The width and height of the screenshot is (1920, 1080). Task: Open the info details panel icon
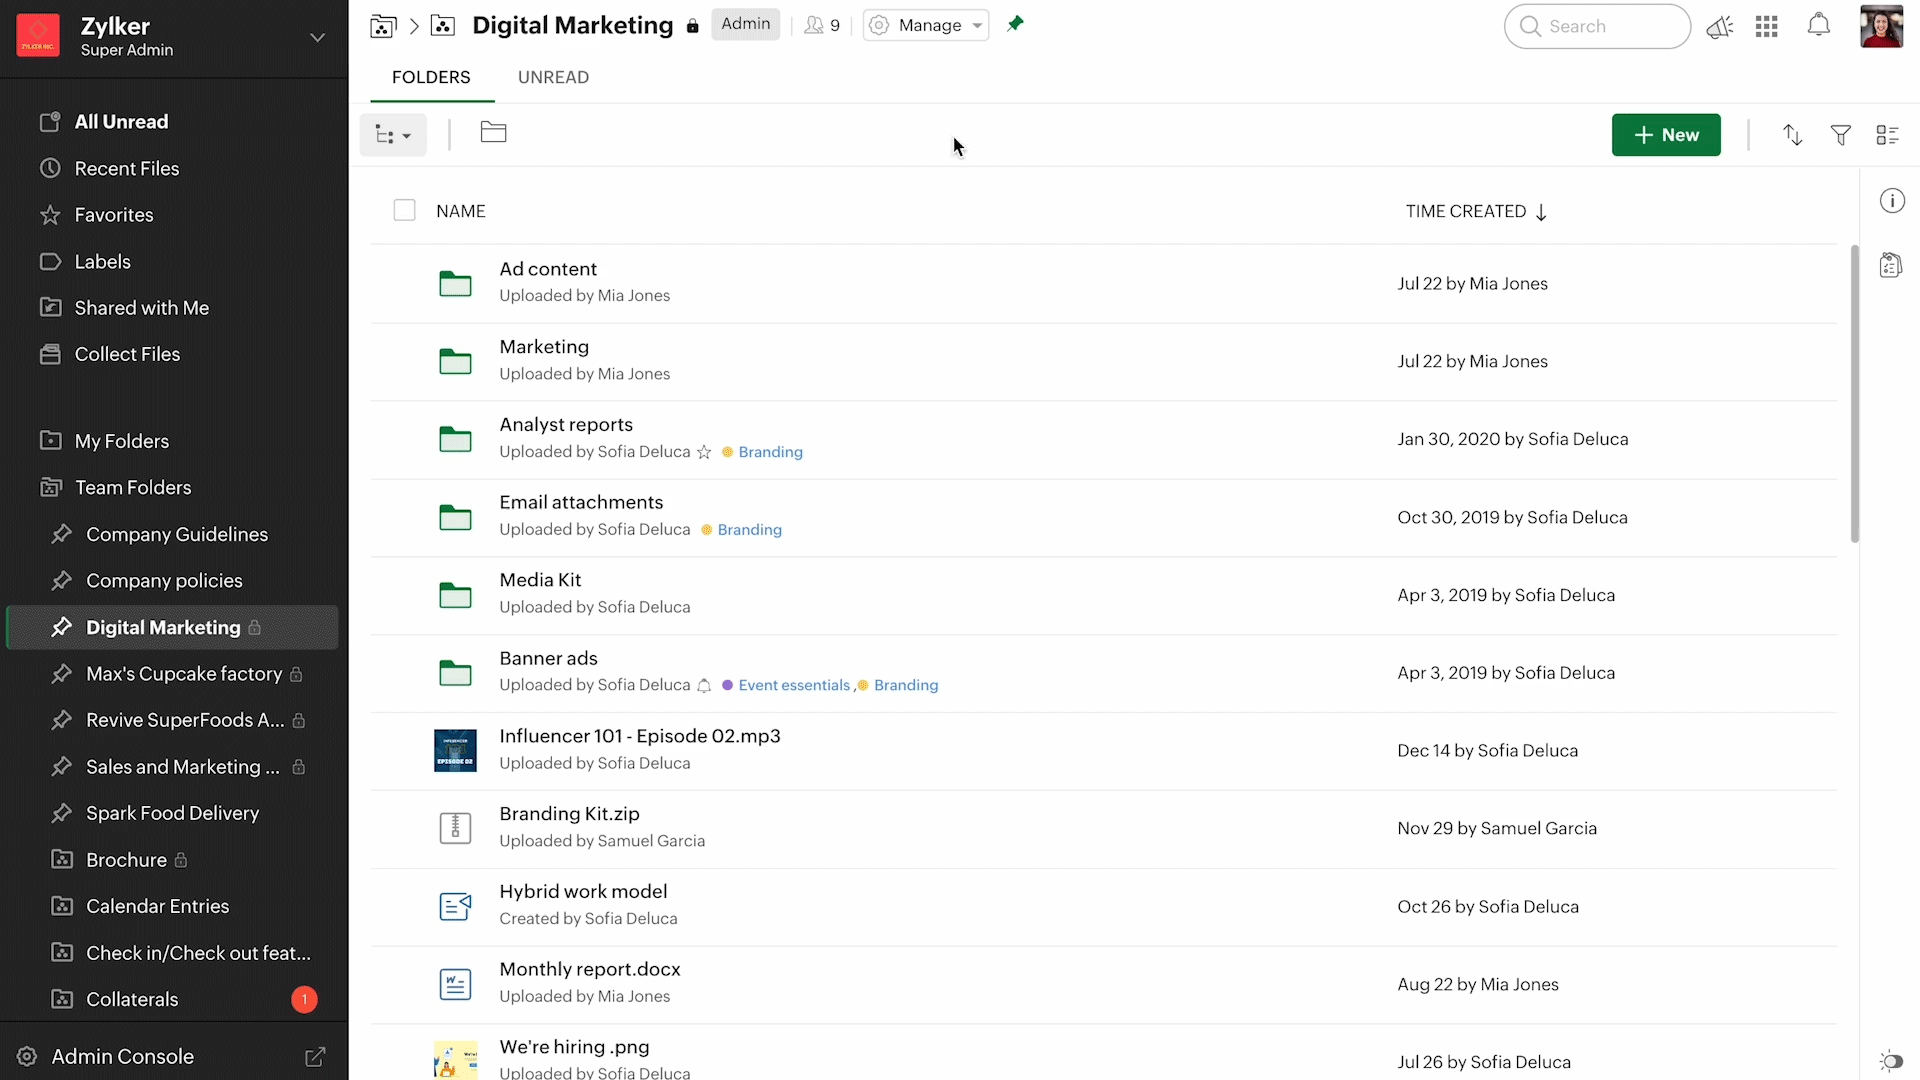point(1892,201)
